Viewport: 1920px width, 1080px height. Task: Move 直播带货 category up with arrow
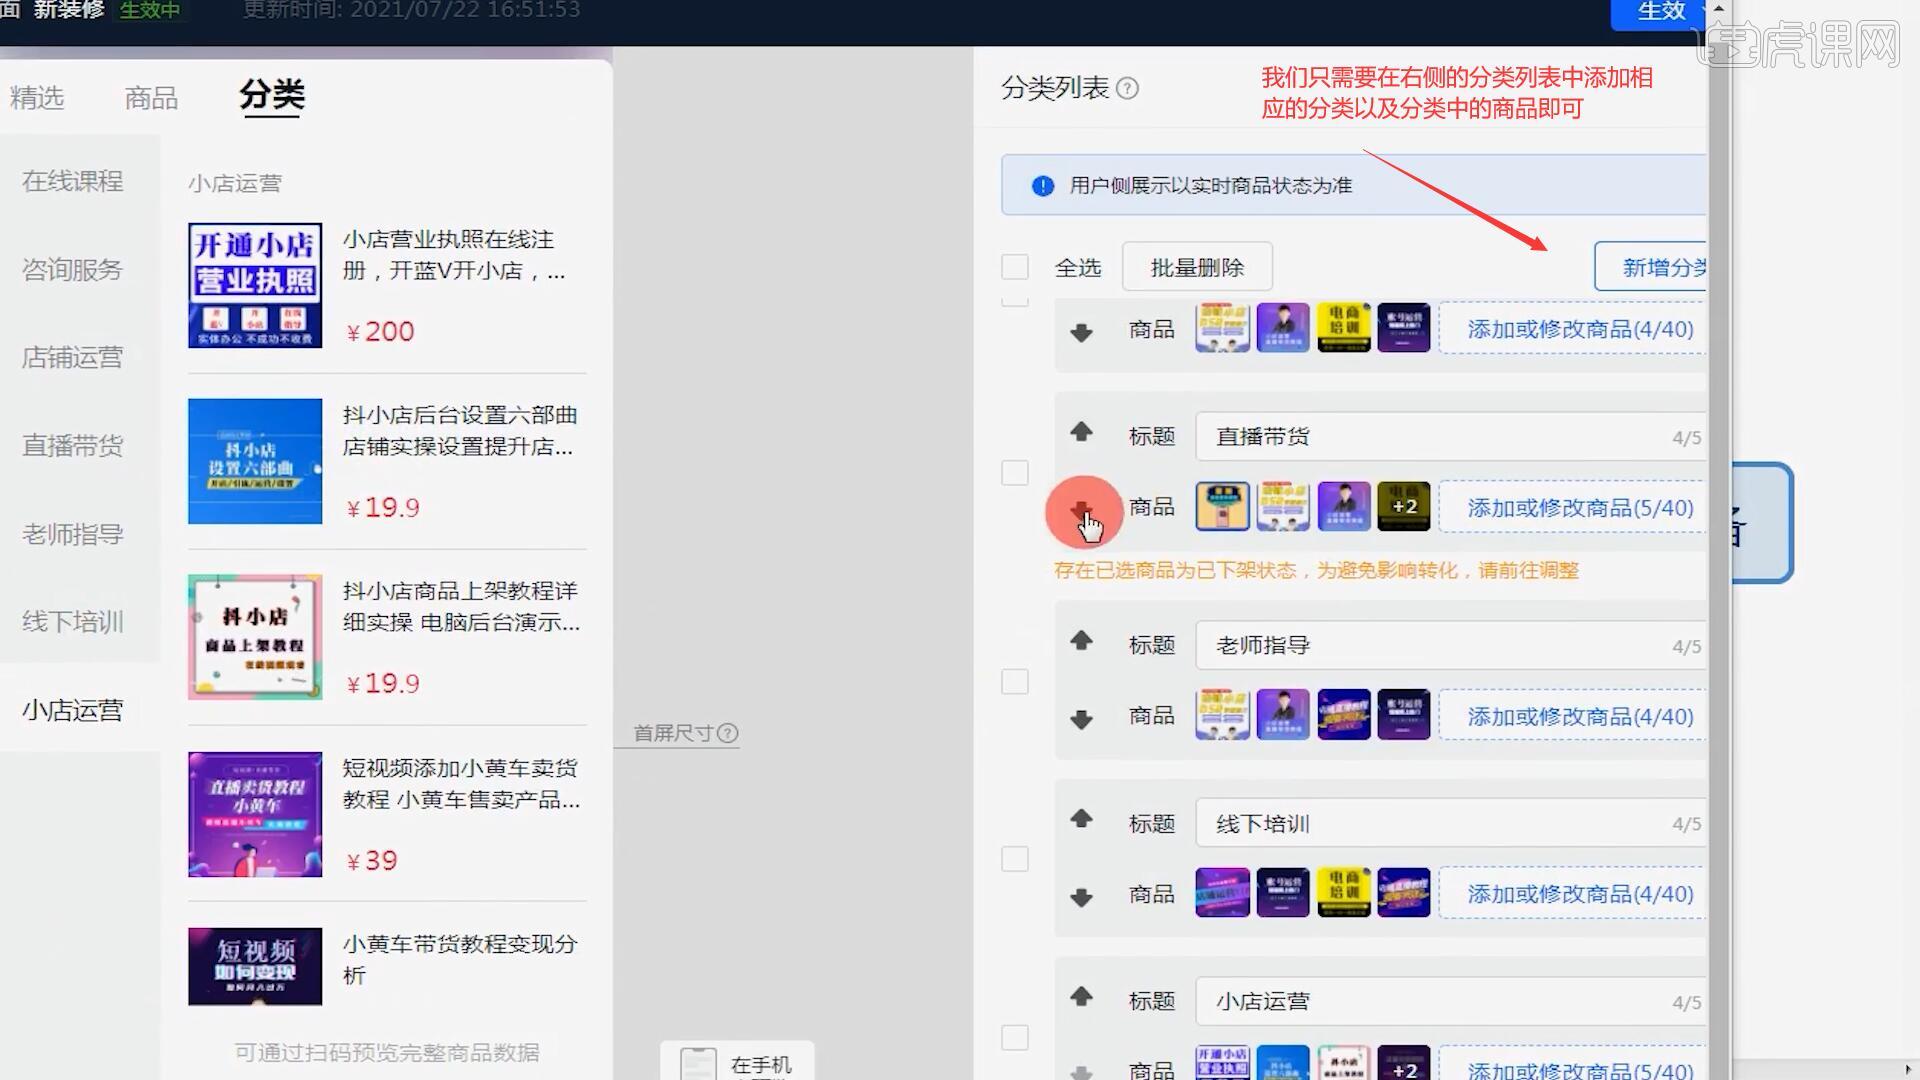pyautogui.click(x=1081, y=432)
